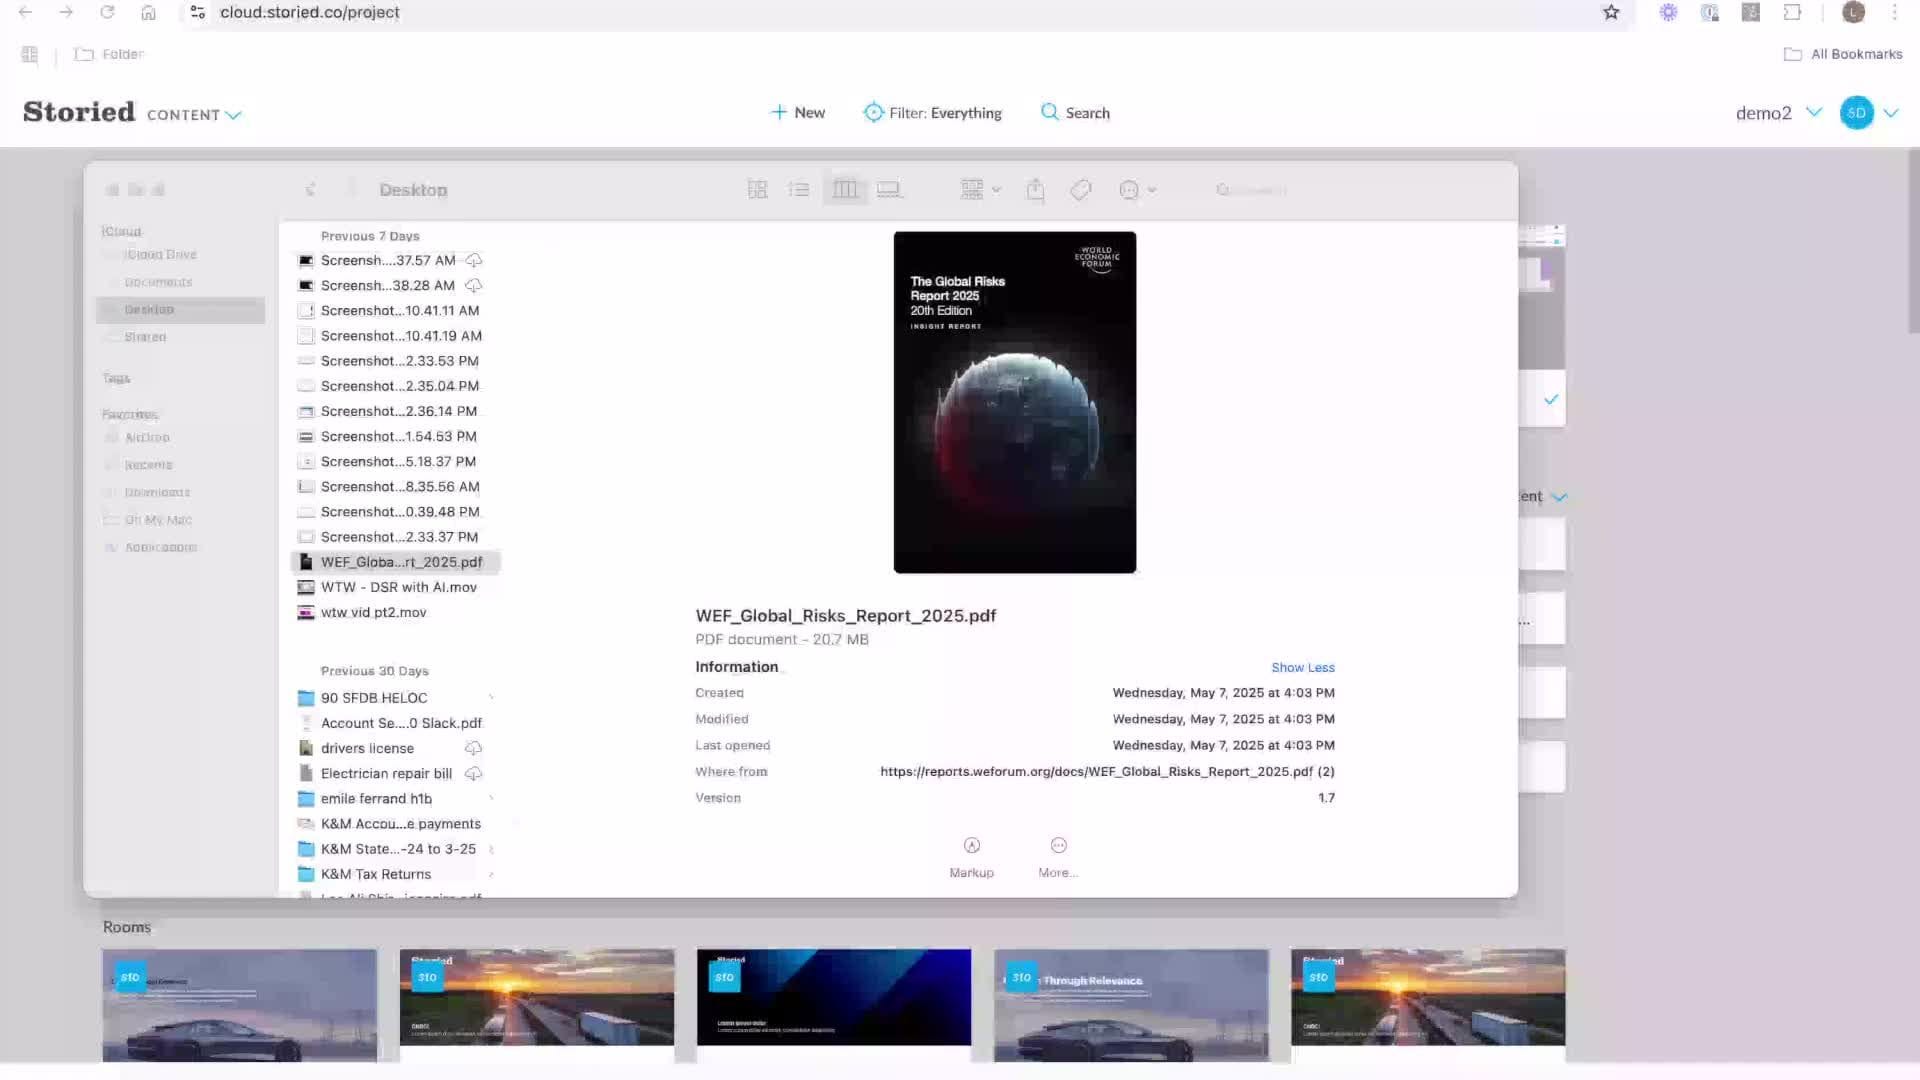Open Filter: Everything control

click(x=932, y=113)
